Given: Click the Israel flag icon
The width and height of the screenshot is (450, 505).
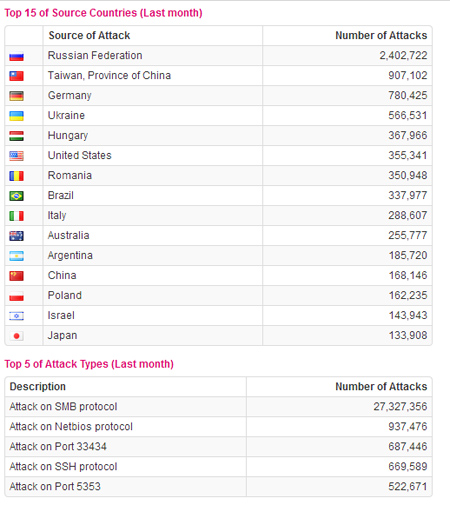Looking at the screenshot, I should [x=16, y=316].
